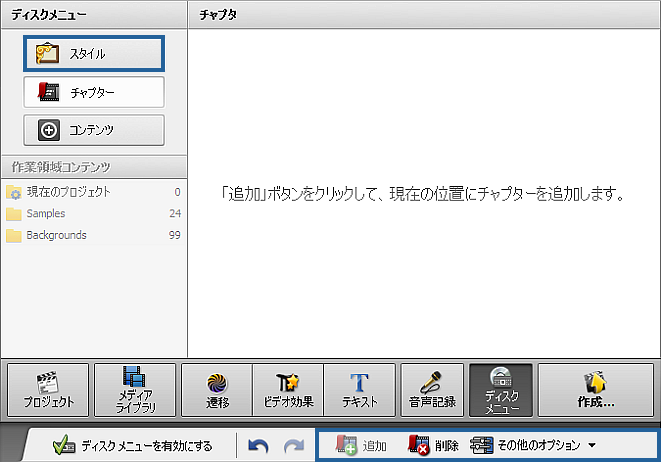
Task: Toggle ディスク メニューを有効にする checkmark
Action: [x=132, y=445]
